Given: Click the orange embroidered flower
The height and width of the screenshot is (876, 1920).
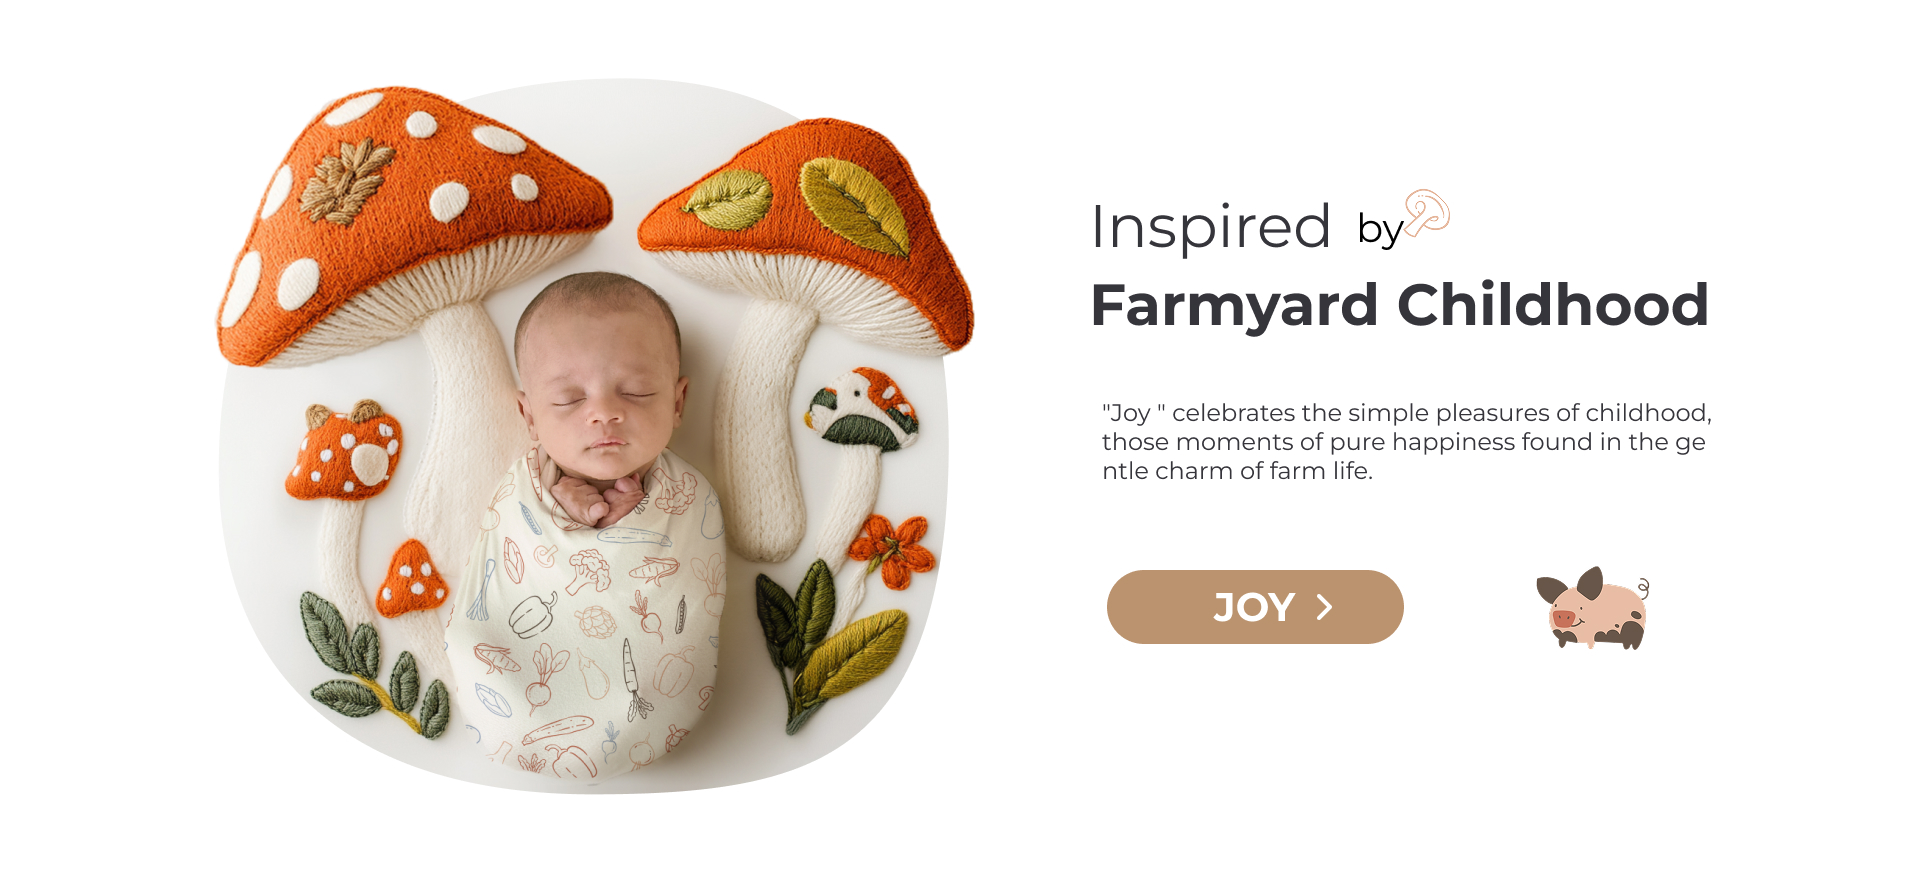Looking at the screenshot, I should pyautogui.click(x=892, y=550).
